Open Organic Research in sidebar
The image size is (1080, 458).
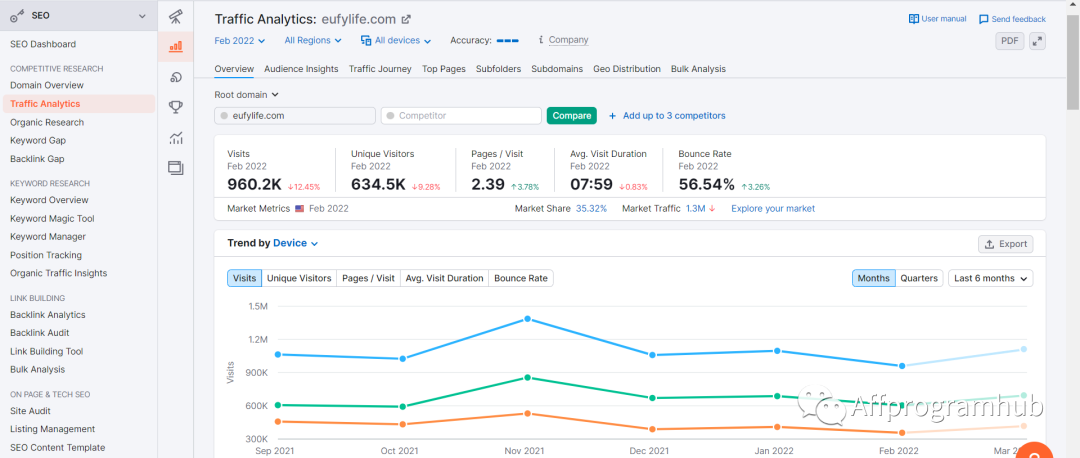[47, 122]
